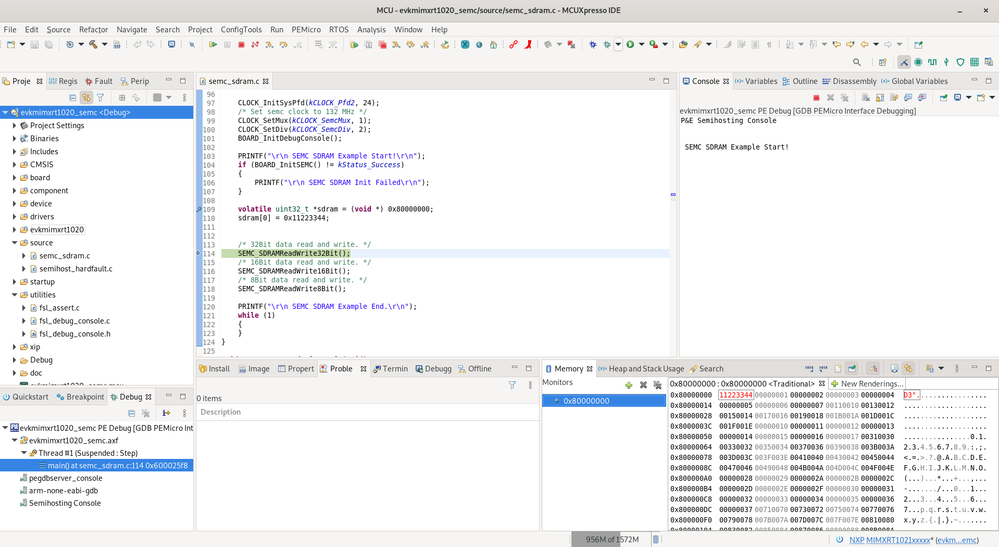Image resolution: width=999 pixels, height=547 pixels.
Task: Click the red Terminate debug icon
Action: (241, 45)
